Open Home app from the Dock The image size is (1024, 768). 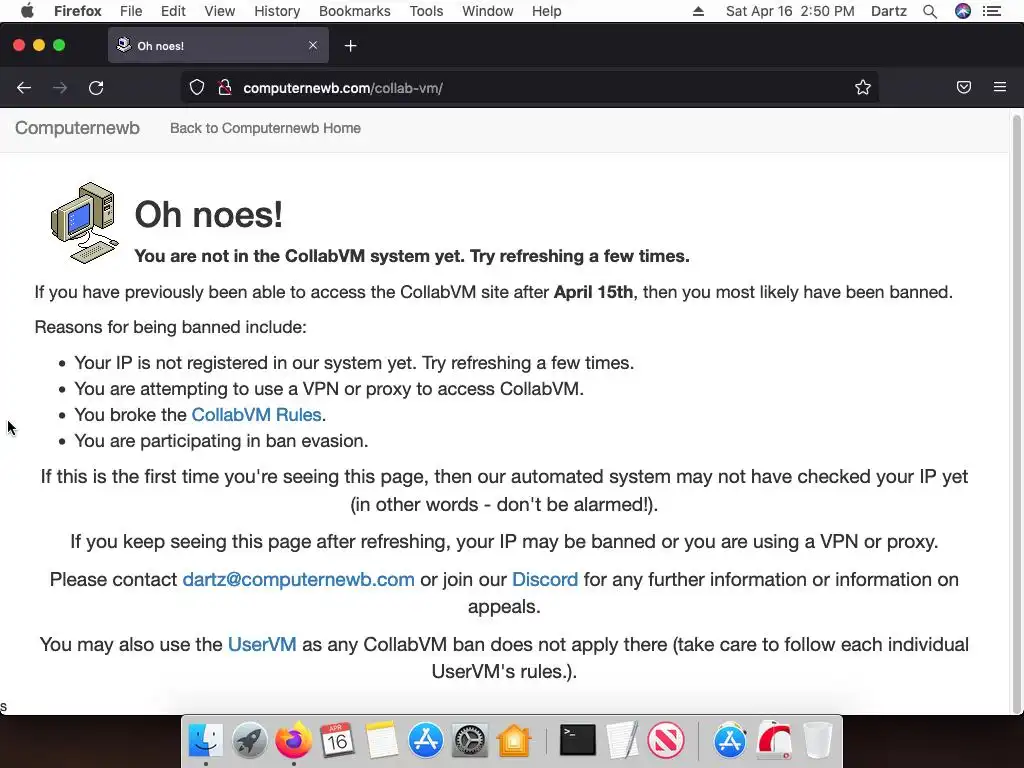[514, 740]
